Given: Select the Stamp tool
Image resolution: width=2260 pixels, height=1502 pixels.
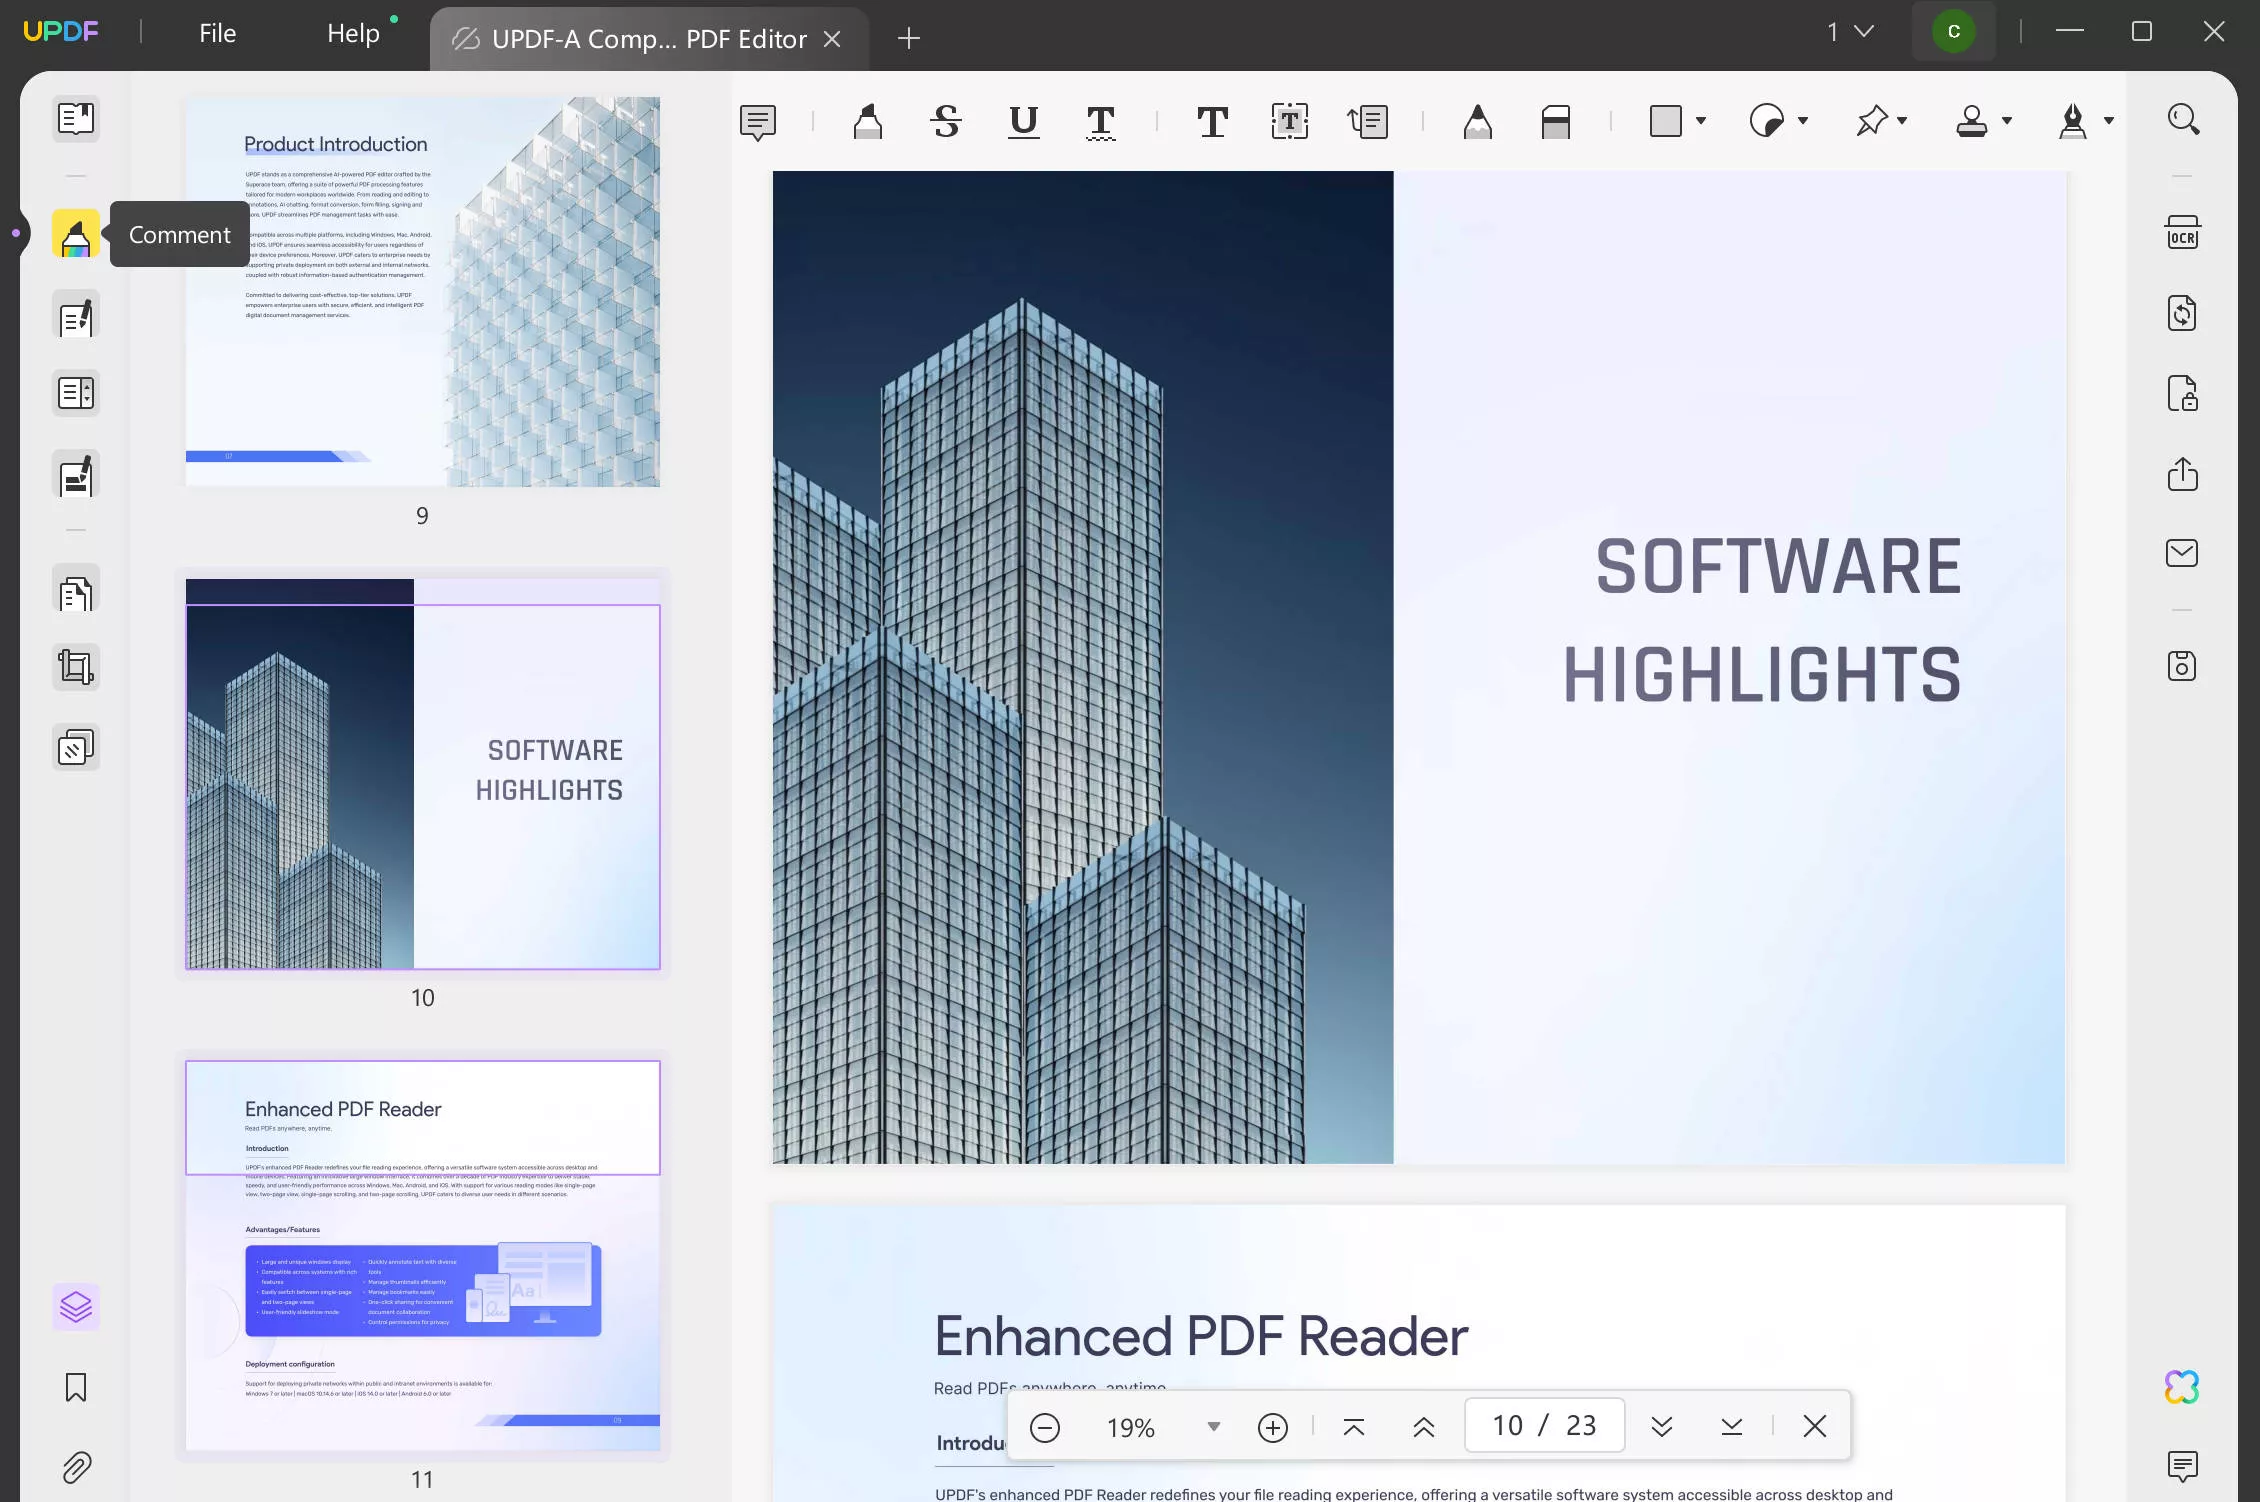Looking at the screenshot, I should tap(1972, 121).
